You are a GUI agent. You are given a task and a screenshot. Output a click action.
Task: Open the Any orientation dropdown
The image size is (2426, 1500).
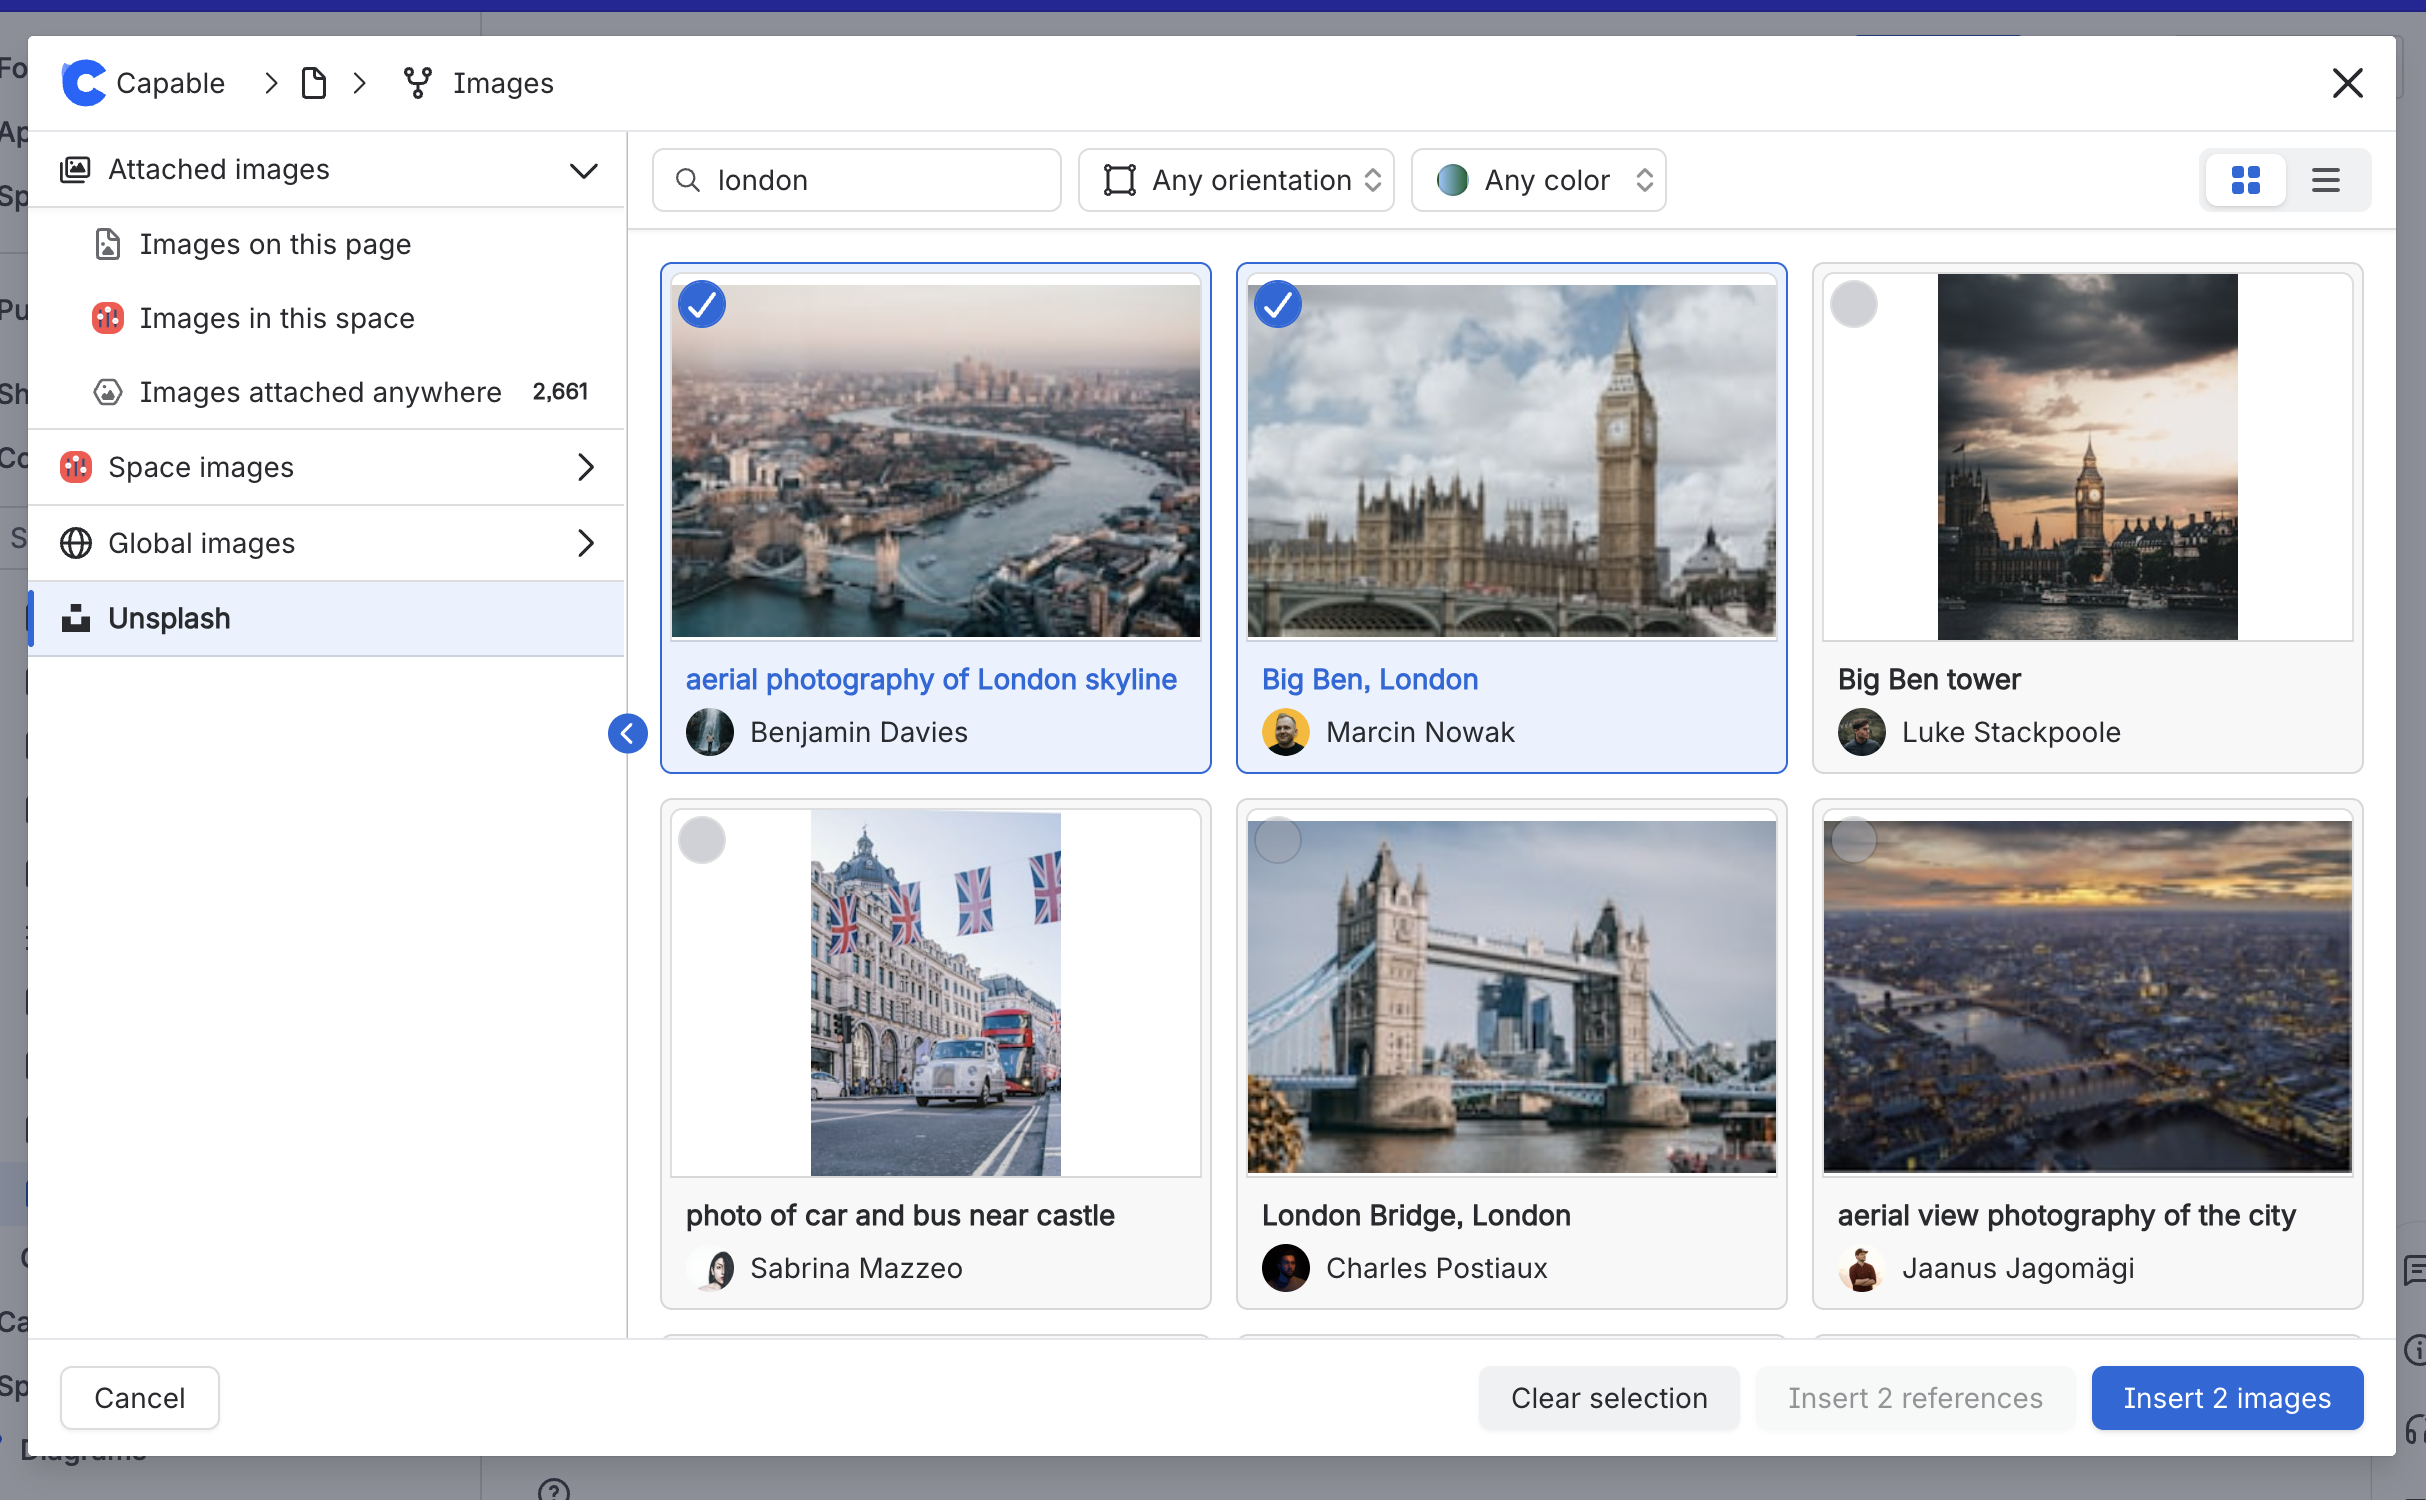[x=1236, y=180]
